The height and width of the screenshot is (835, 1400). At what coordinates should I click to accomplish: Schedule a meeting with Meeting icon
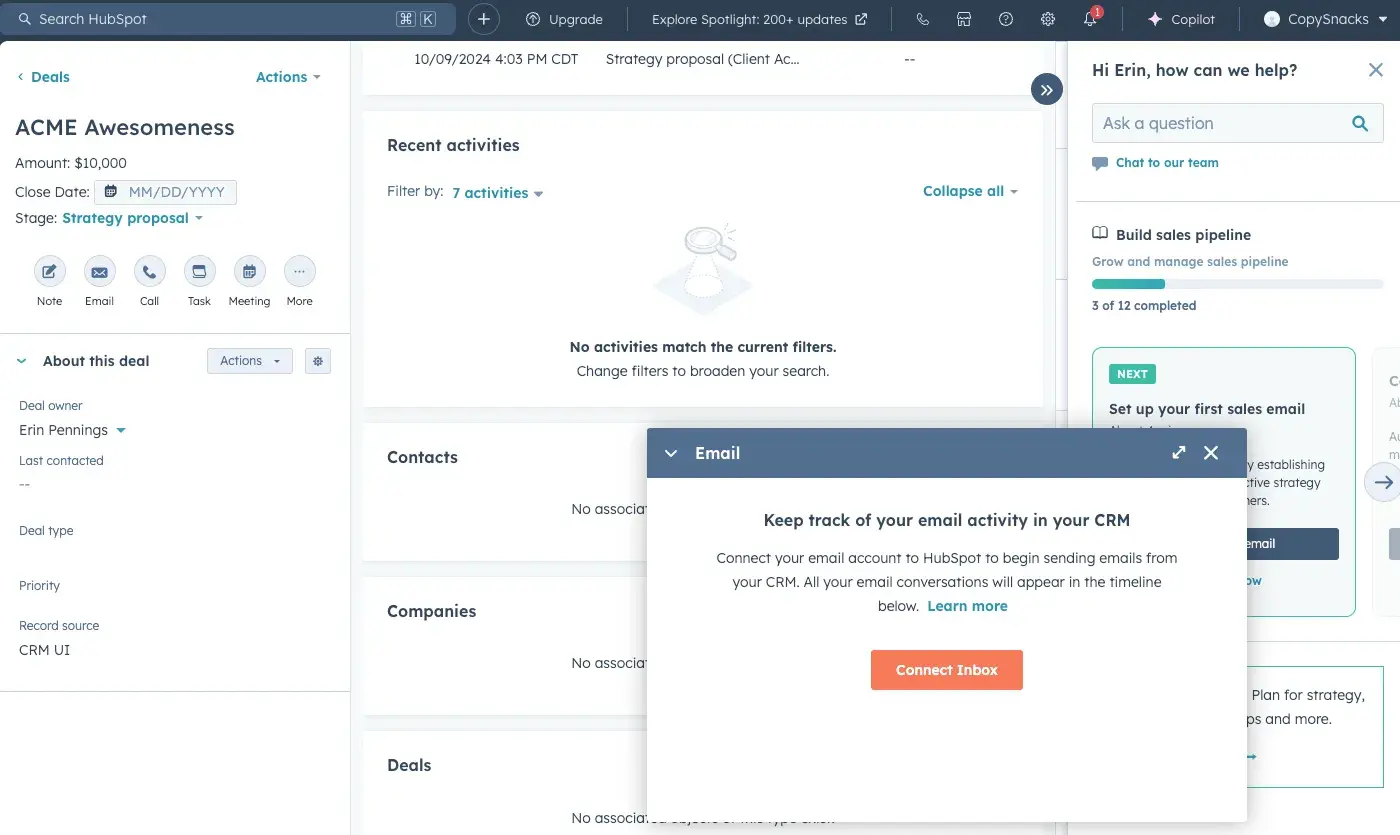[249, 272]
